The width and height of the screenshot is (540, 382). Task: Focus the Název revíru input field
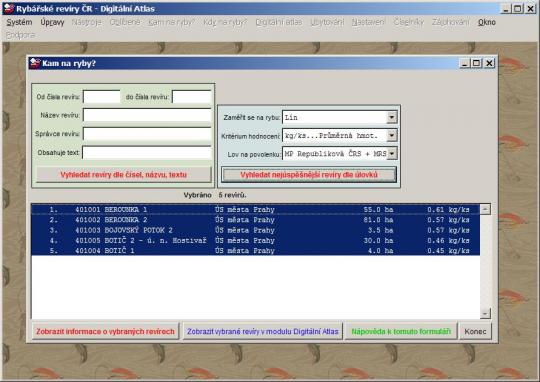tap(147, 115)
